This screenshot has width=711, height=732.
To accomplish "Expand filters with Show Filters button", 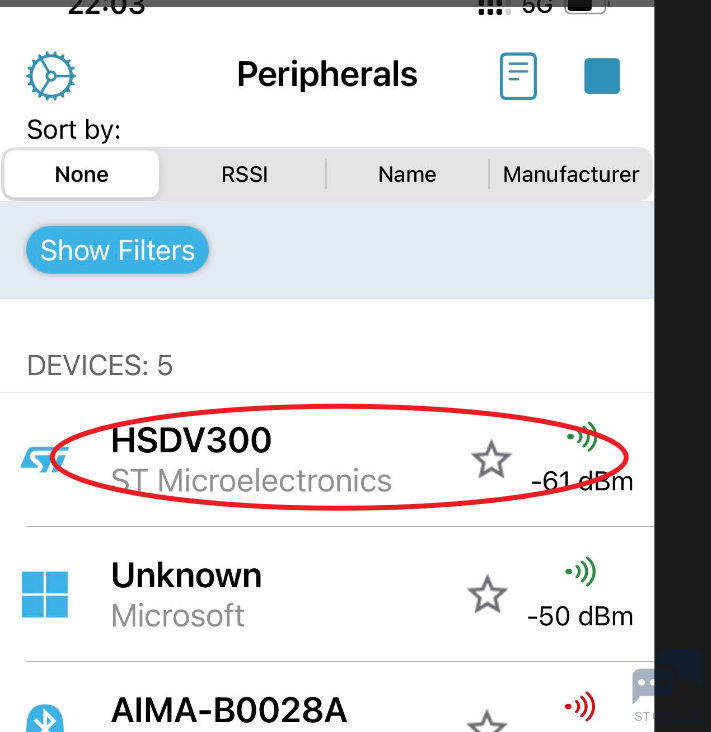I will click(117, 250).
